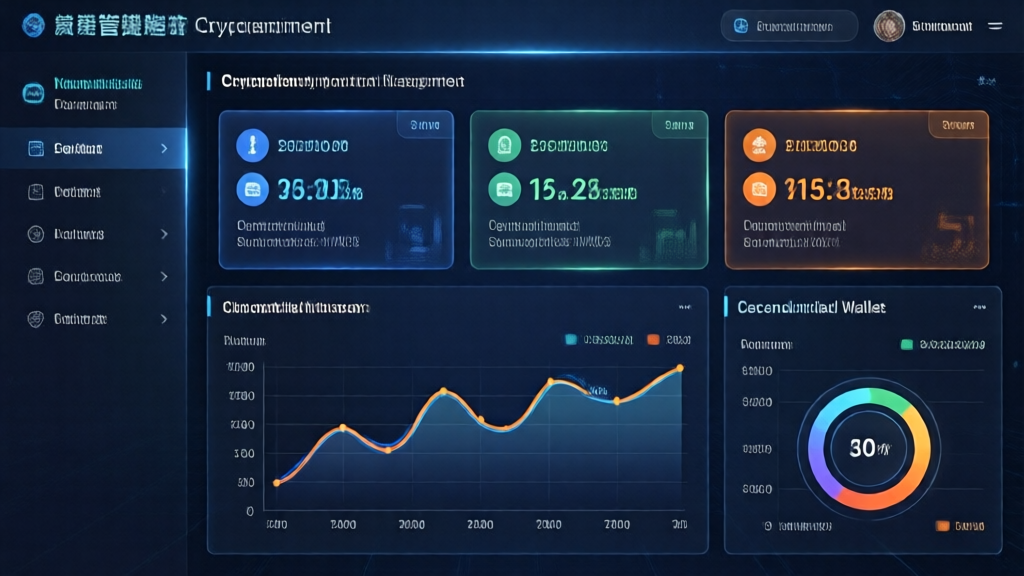Toggle the green legend entry in the Wallet panel
The height and width of the screenshot is (576, 1024).
click(x=906, y=344)
